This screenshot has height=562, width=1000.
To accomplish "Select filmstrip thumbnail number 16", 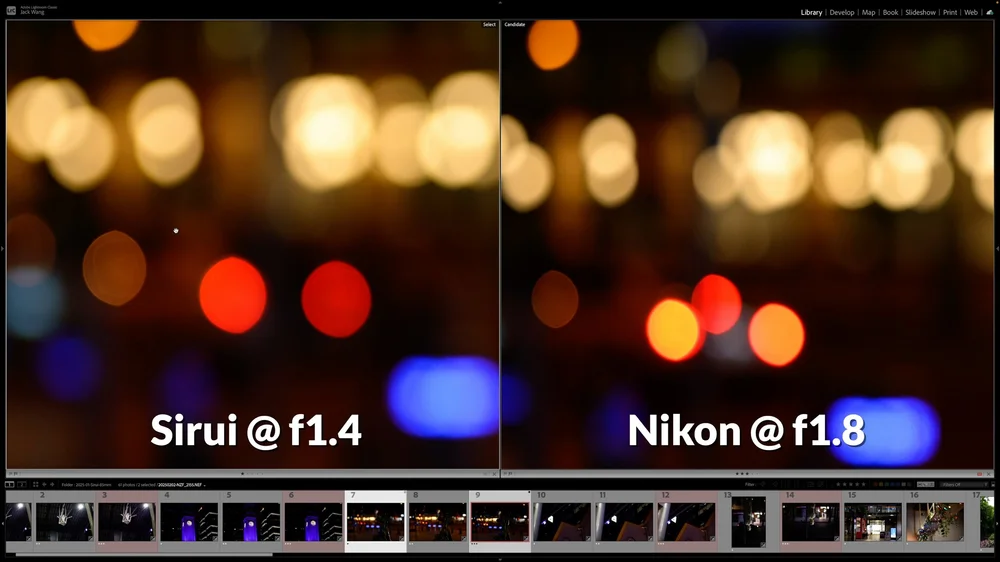I will click(x=935, y=521).
